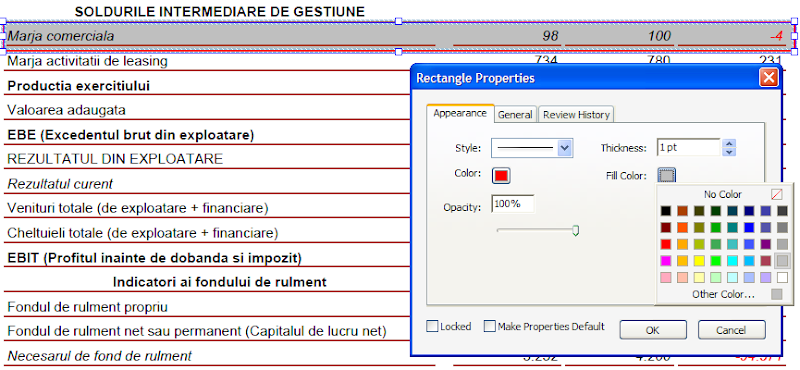This screenshot has width=800, height=370.
Task: Open the Review History tab
Action: click(576, 115)
